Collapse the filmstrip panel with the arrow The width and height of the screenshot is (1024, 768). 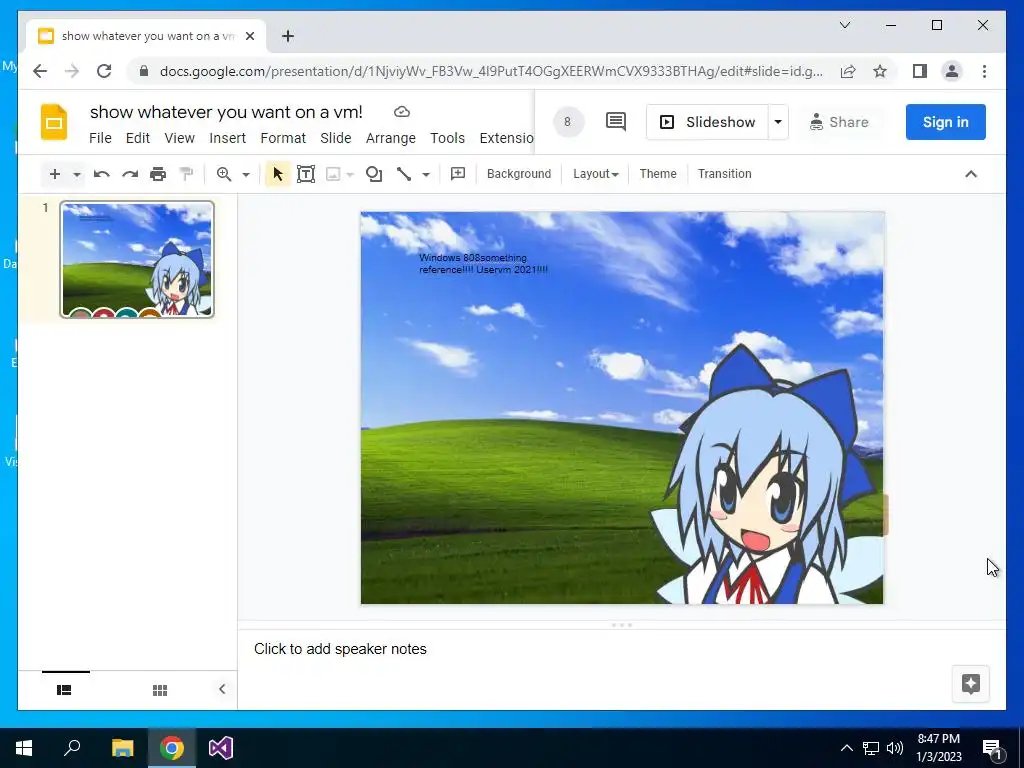click(x=222, y=689)
